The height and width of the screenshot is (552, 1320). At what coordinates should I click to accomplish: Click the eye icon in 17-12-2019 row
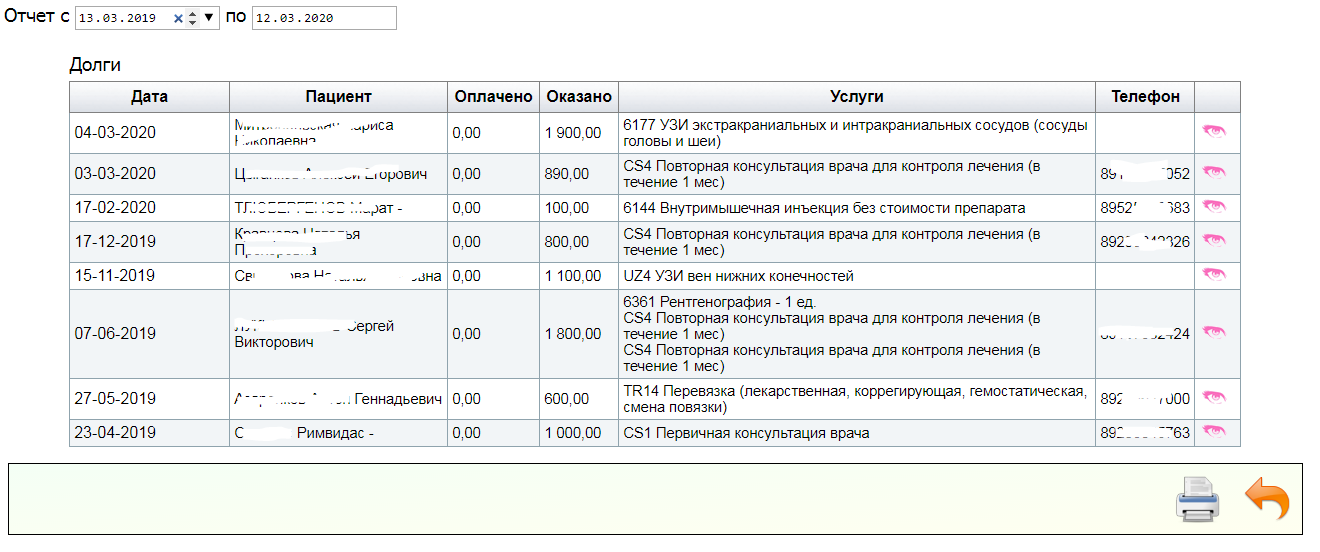[1214, 241]
